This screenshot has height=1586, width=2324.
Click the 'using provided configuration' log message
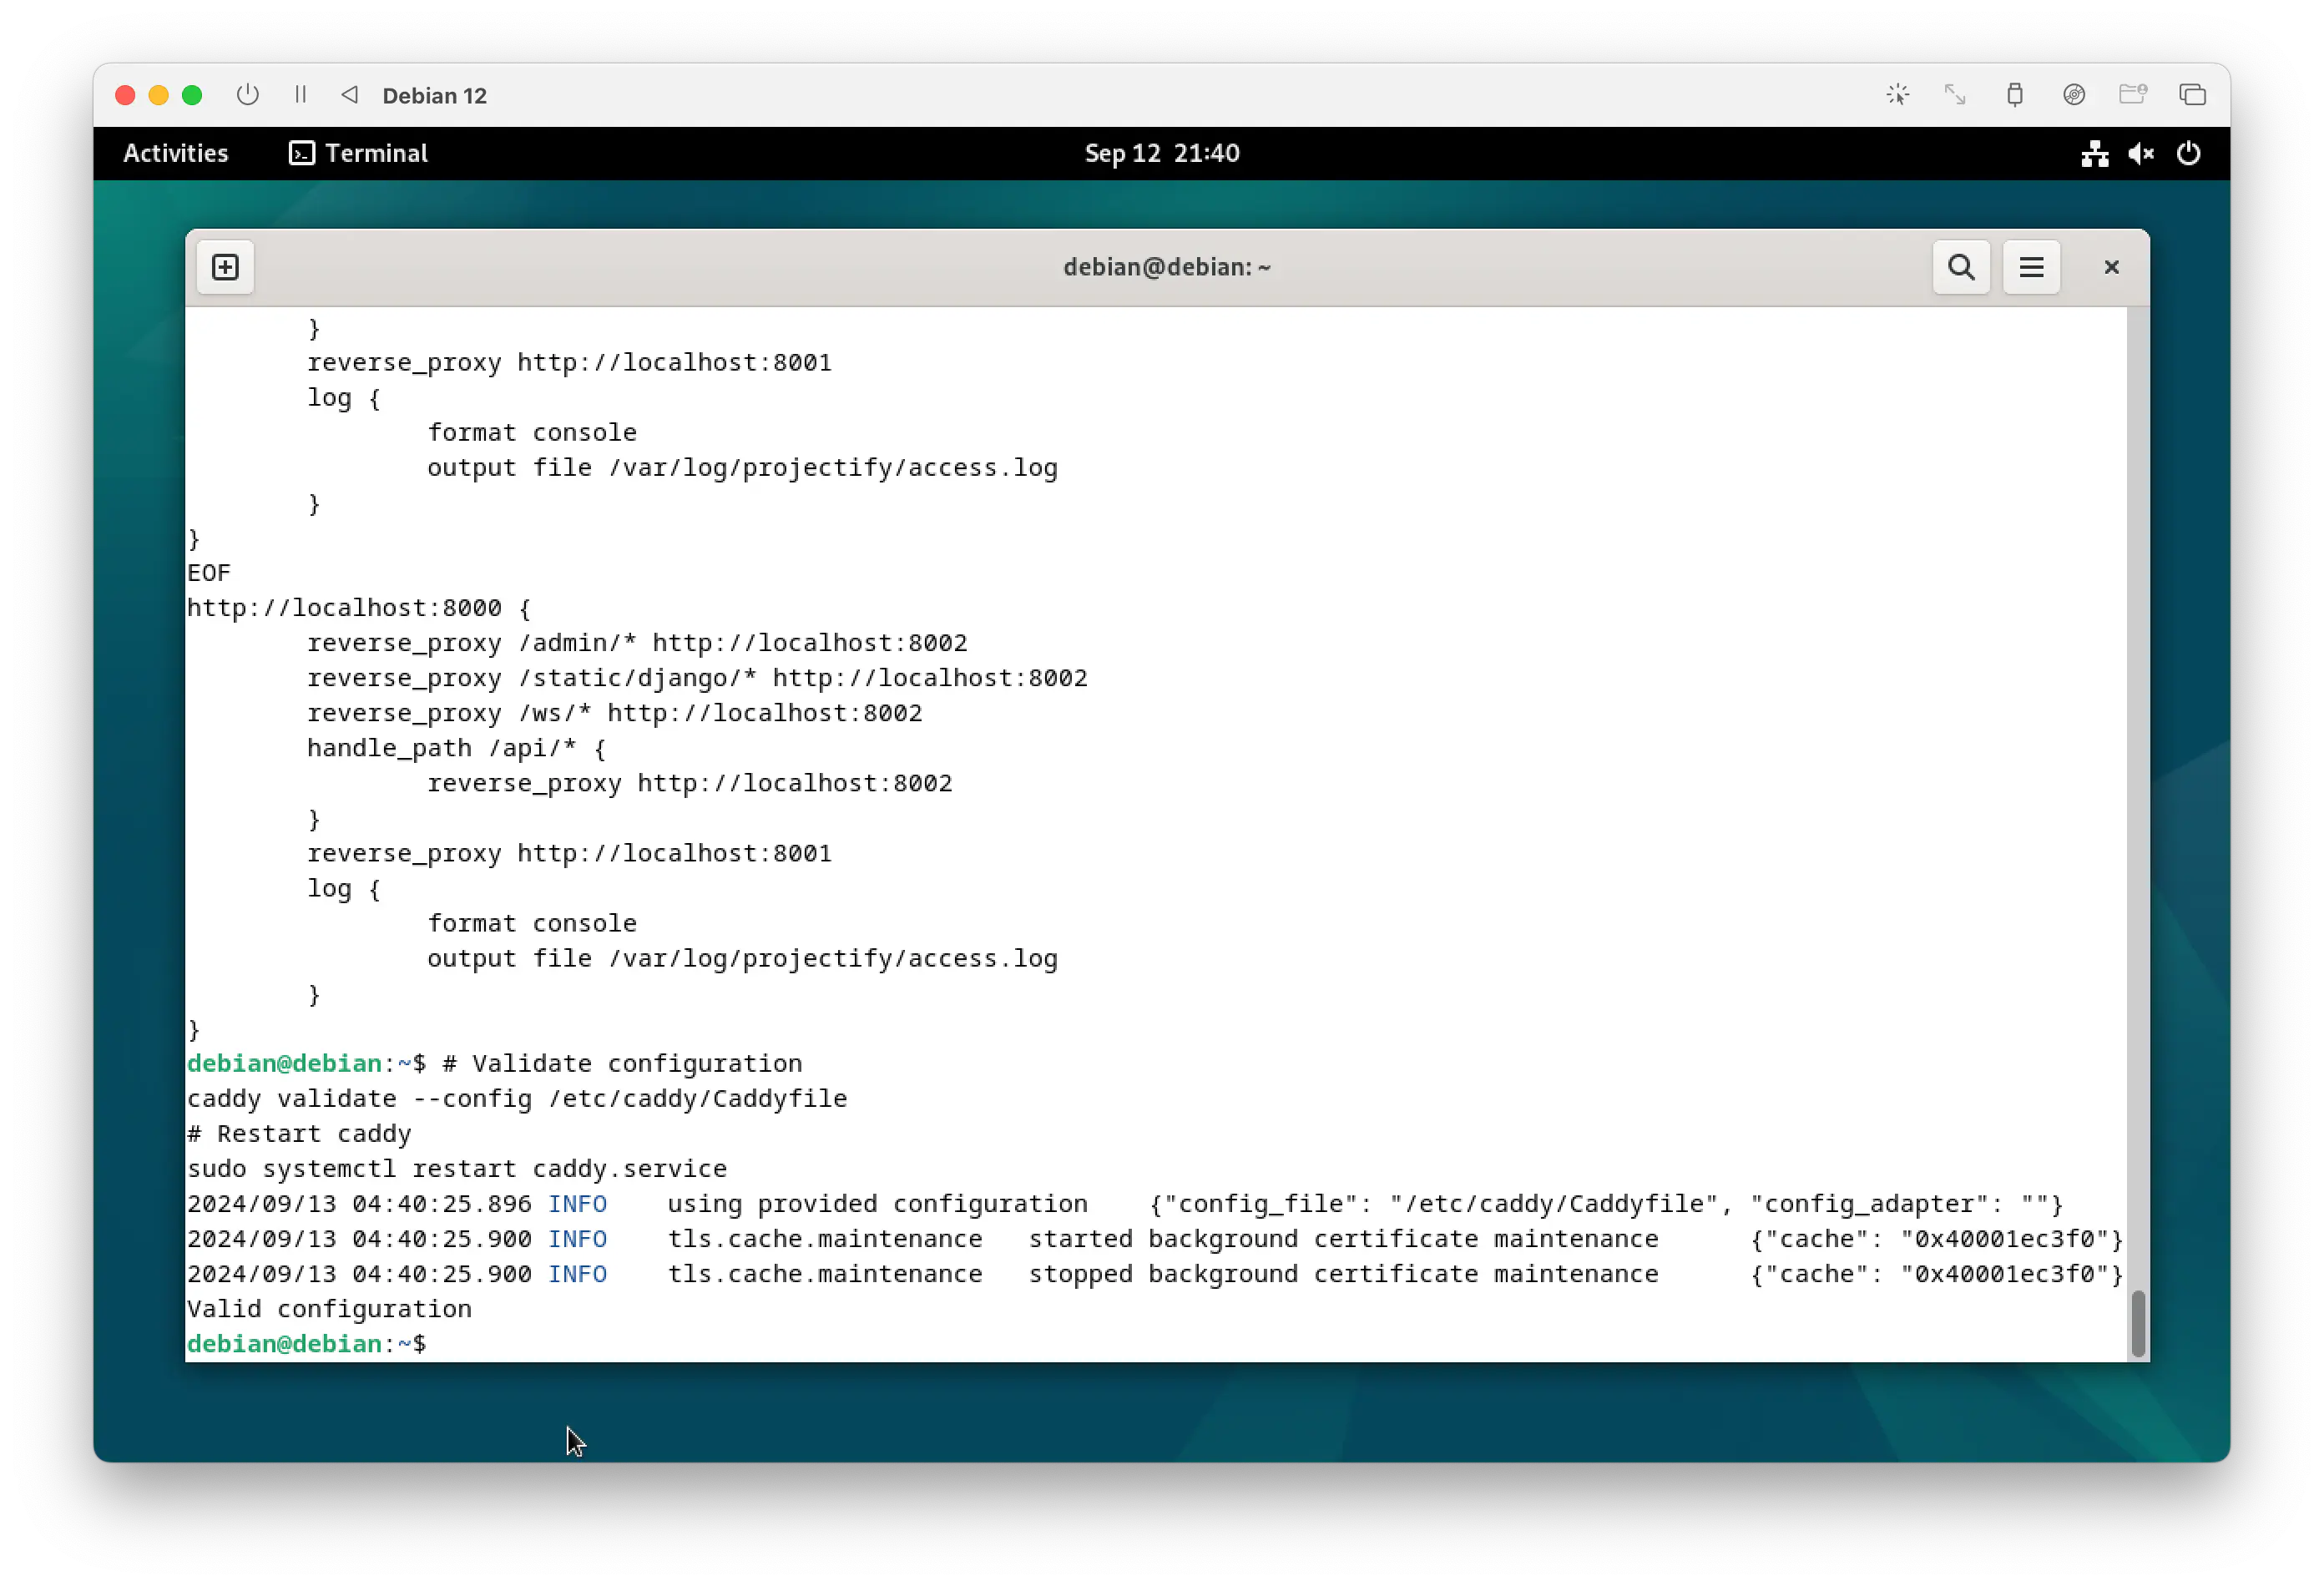pos(877,1203)
